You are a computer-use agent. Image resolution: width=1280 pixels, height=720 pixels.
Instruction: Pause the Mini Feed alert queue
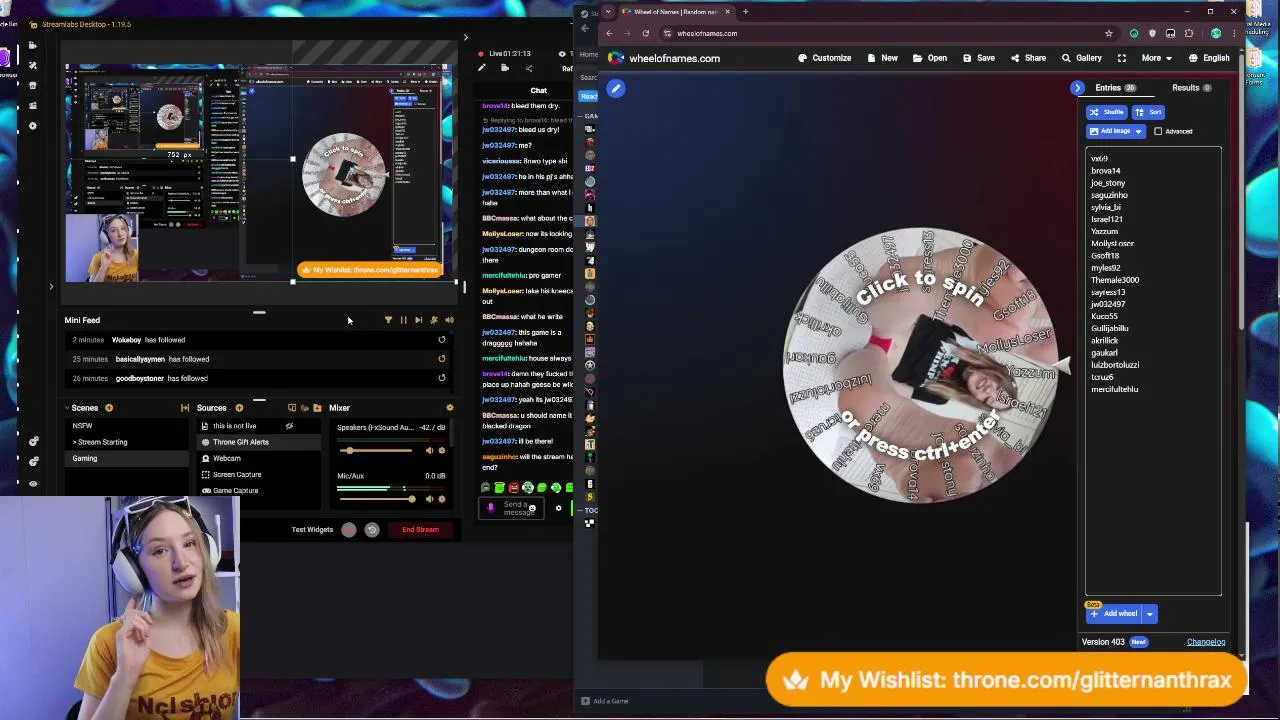pos(403,320)
